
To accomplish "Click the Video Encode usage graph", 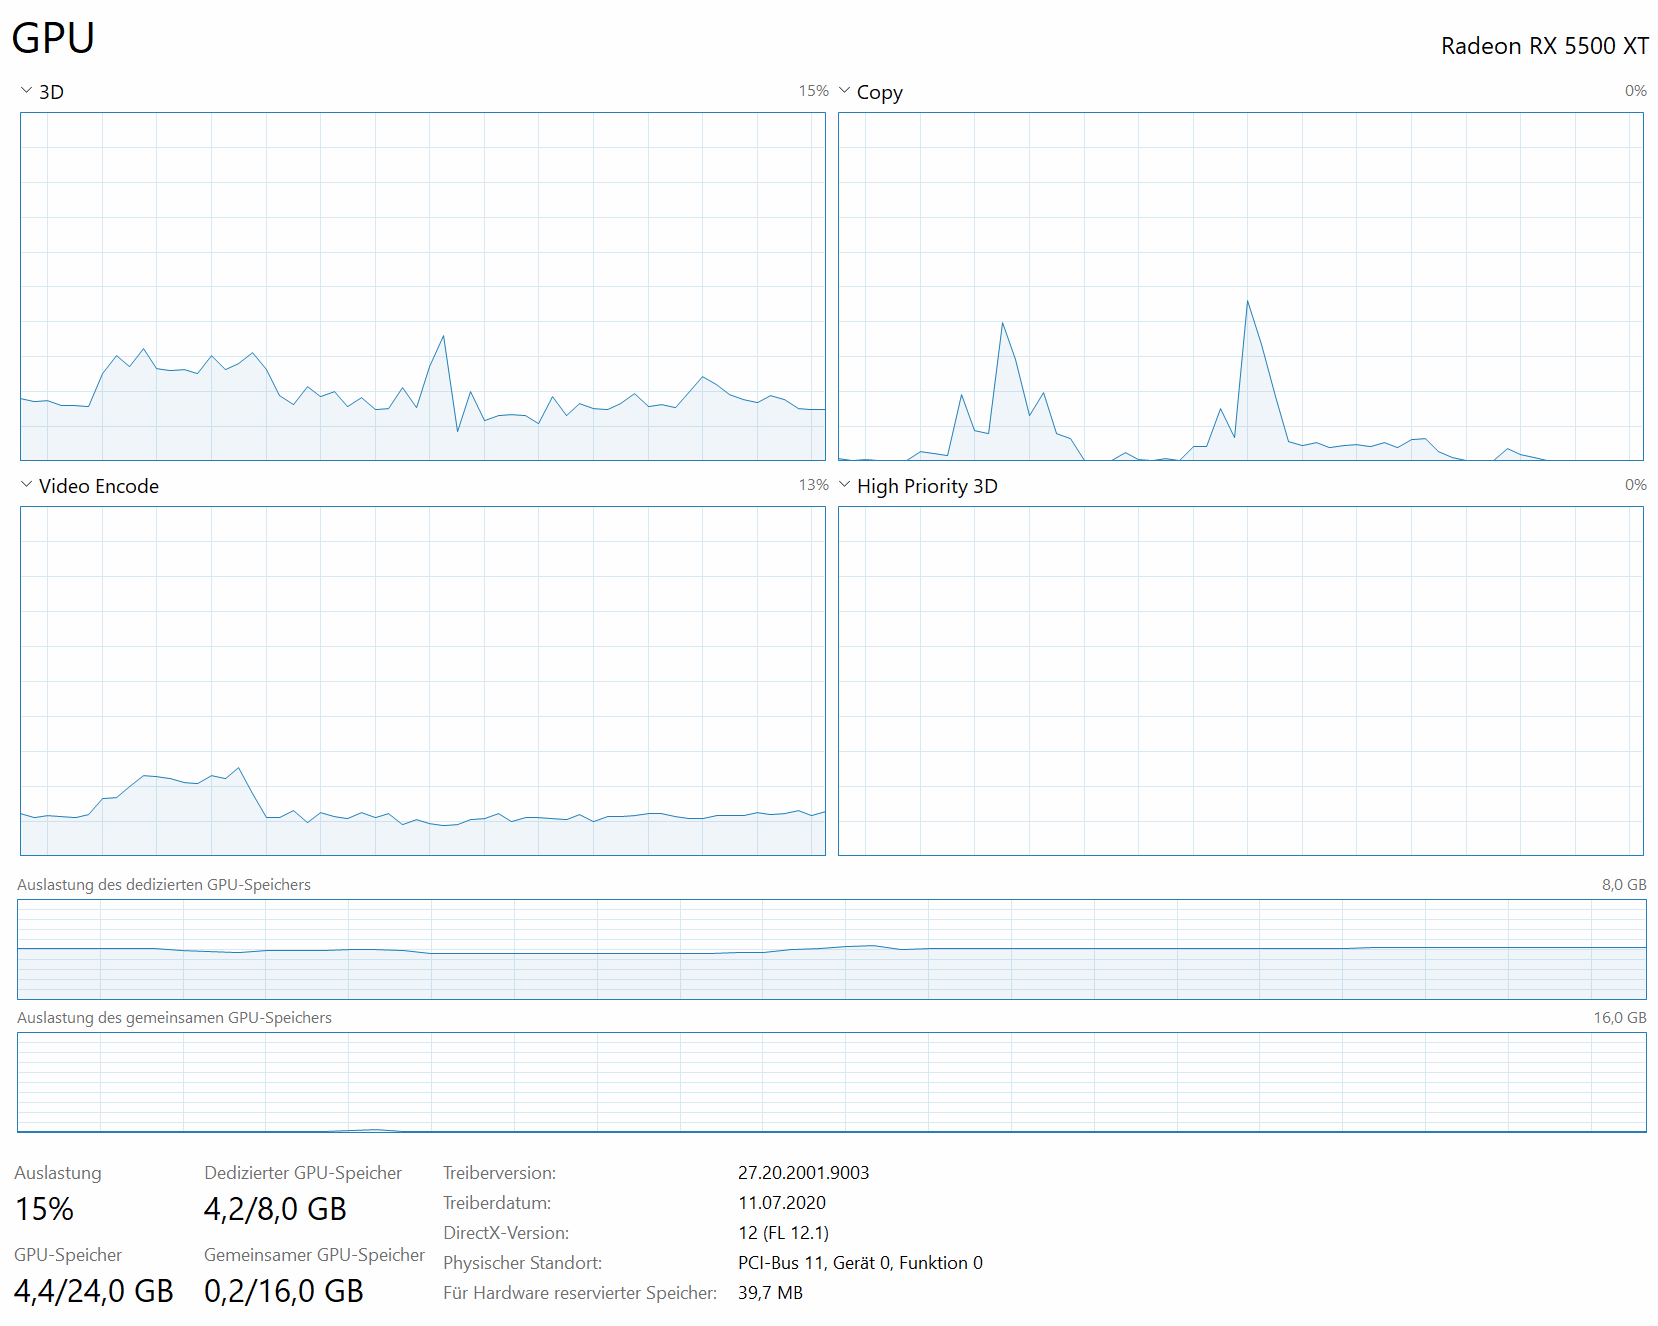I will 423,681.
